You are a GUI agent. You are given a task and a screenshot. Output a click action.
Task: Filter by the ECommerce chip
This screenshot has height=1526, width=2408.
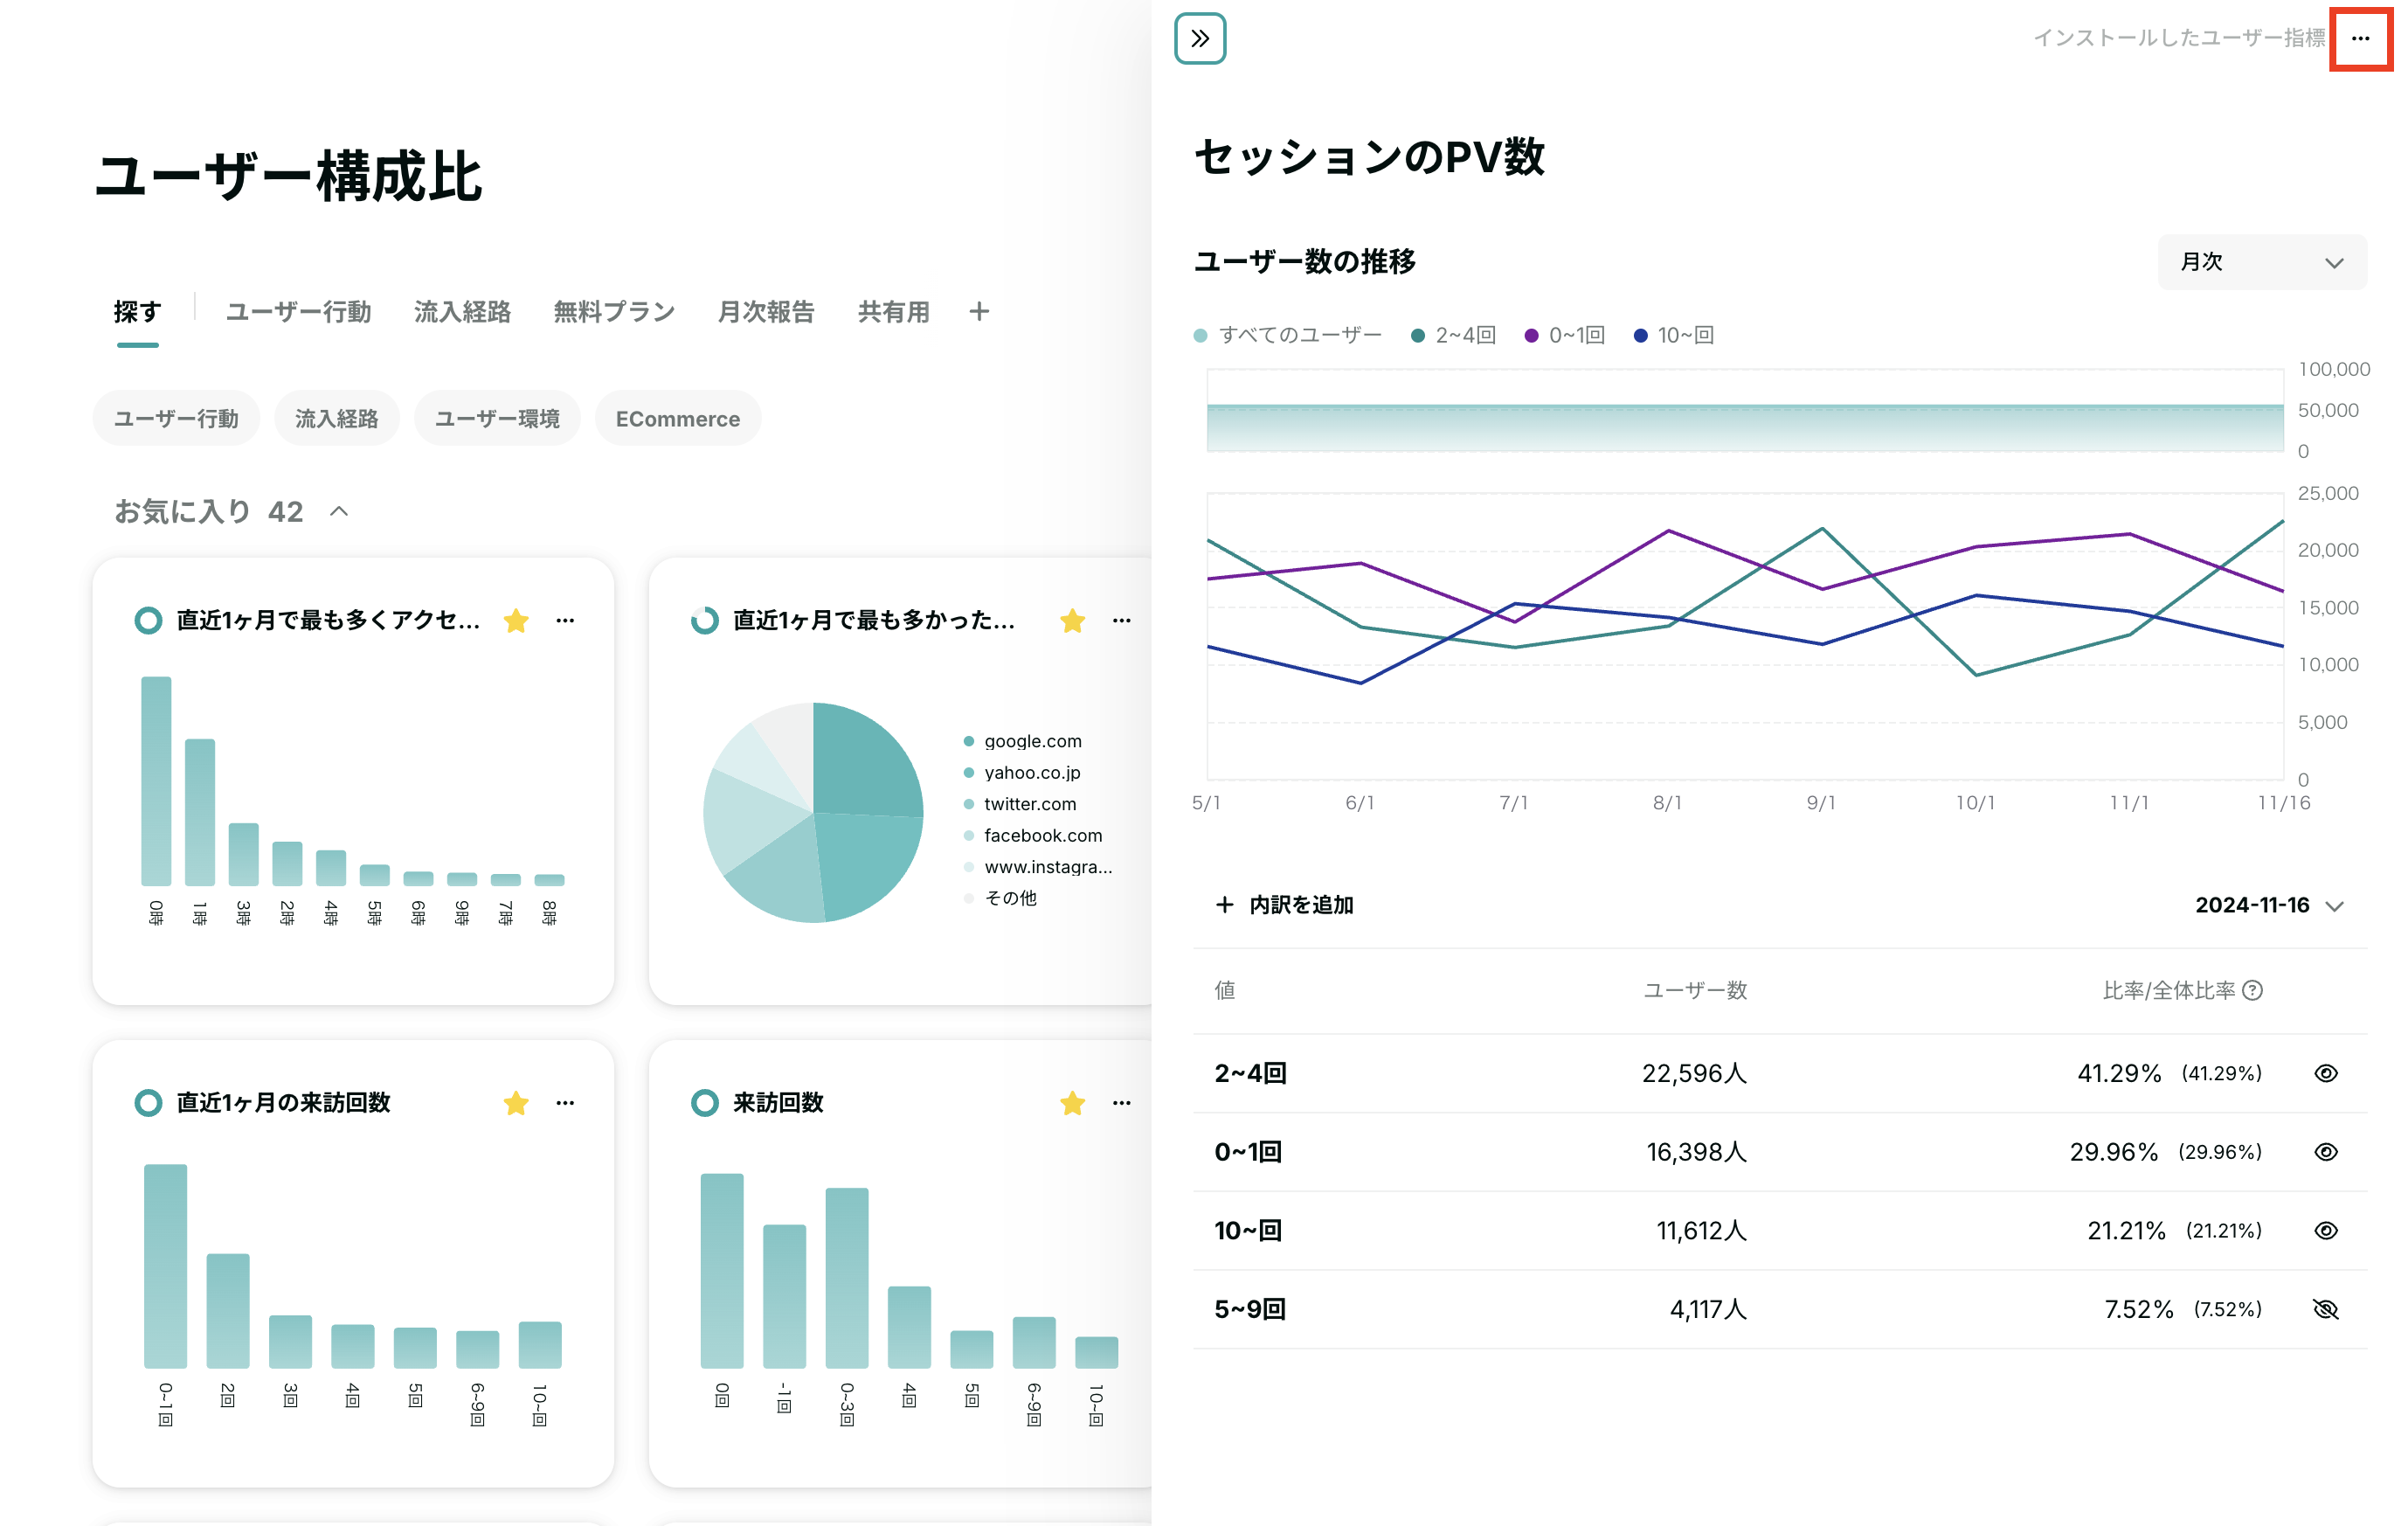(x=678, y=418)
